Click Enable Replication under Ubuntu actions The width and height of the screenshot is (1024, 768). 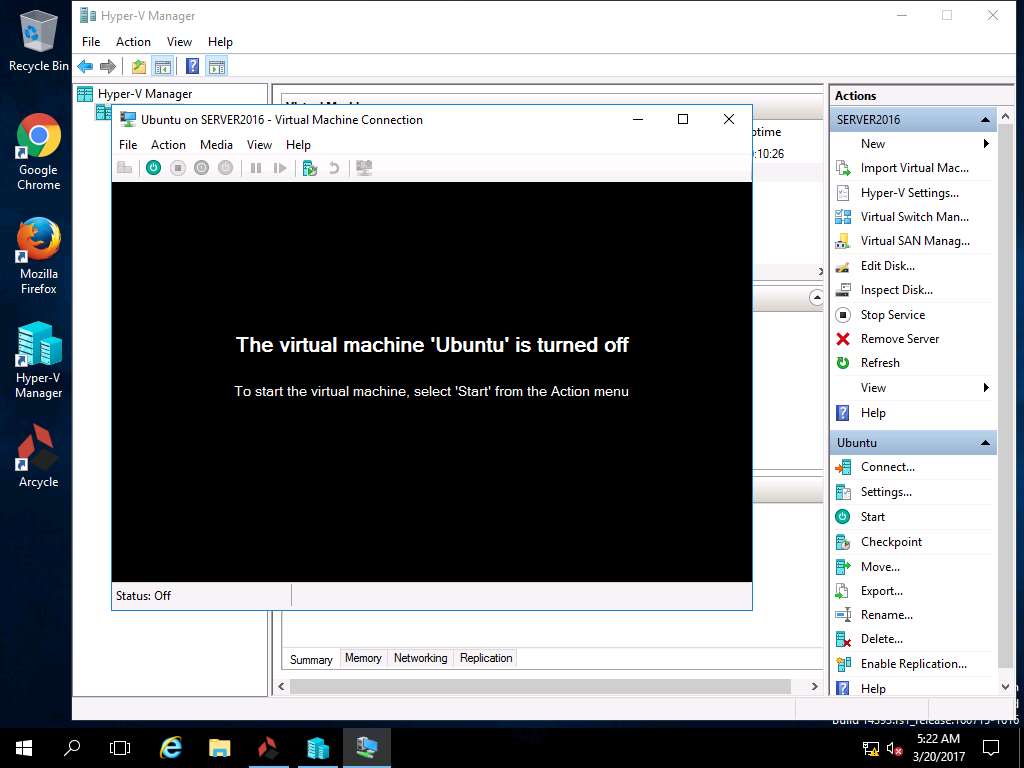tap(914, 664)
